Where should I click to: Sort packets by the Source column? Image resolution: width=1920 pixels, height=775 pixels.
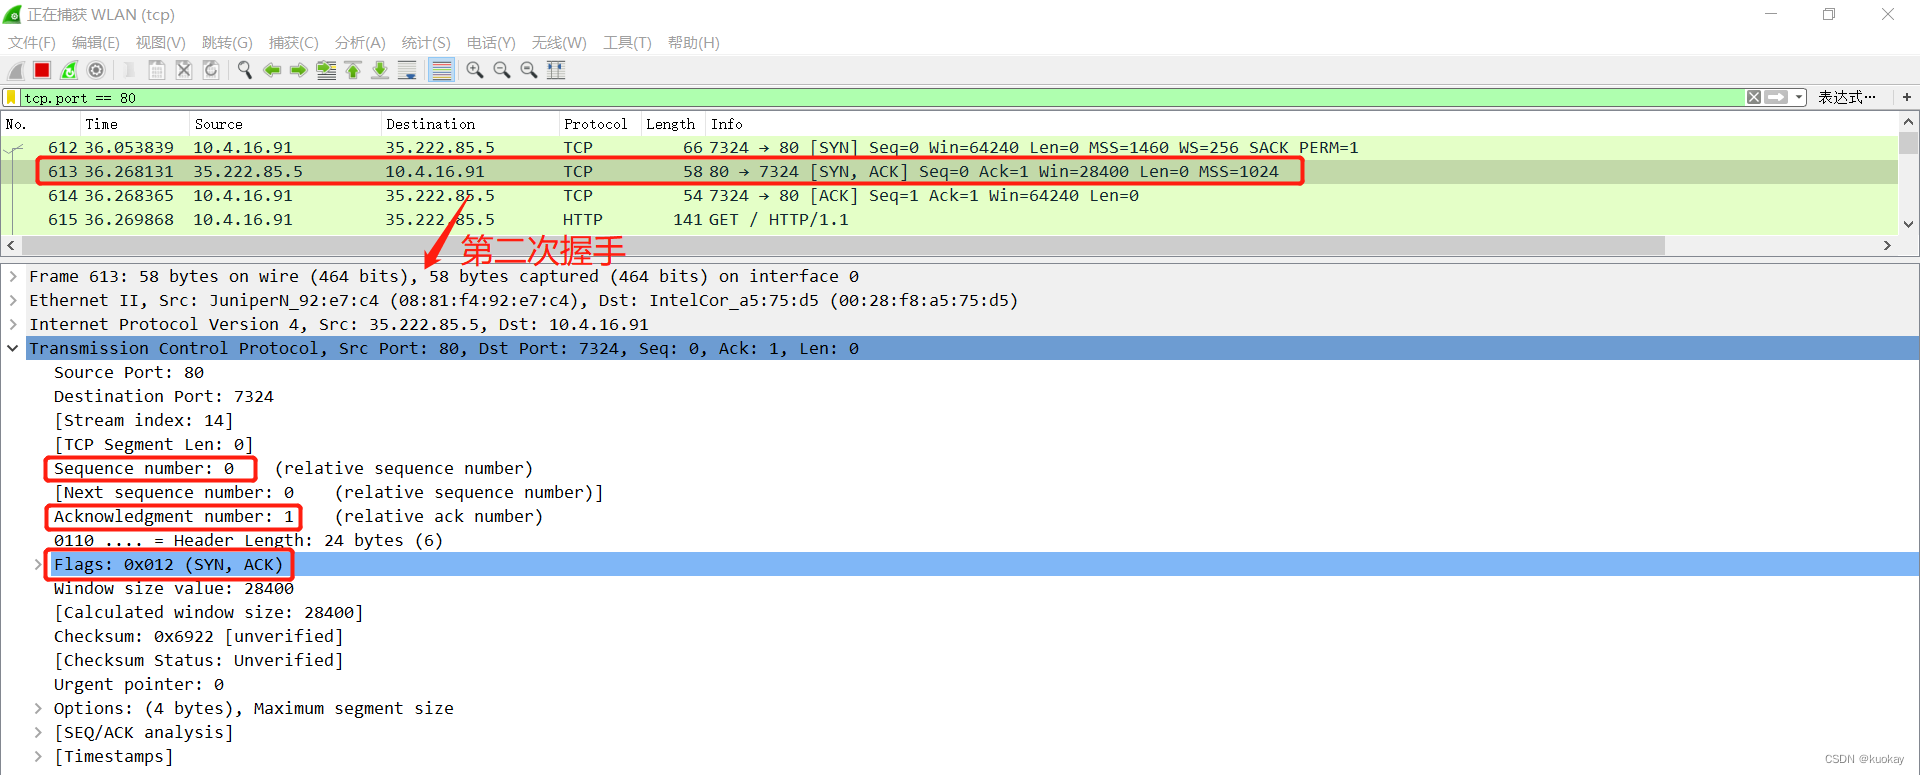tap(285, 124)
